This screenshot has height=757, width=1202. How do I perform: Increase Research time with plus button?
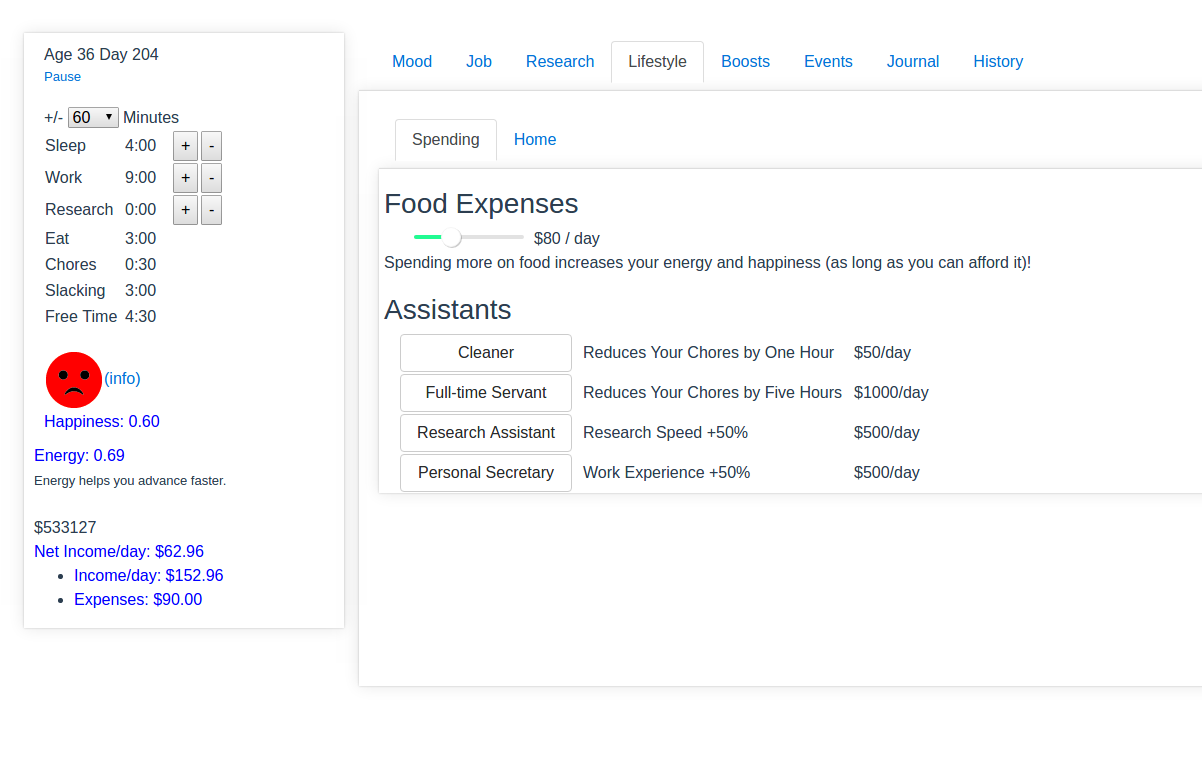[185, 210]
